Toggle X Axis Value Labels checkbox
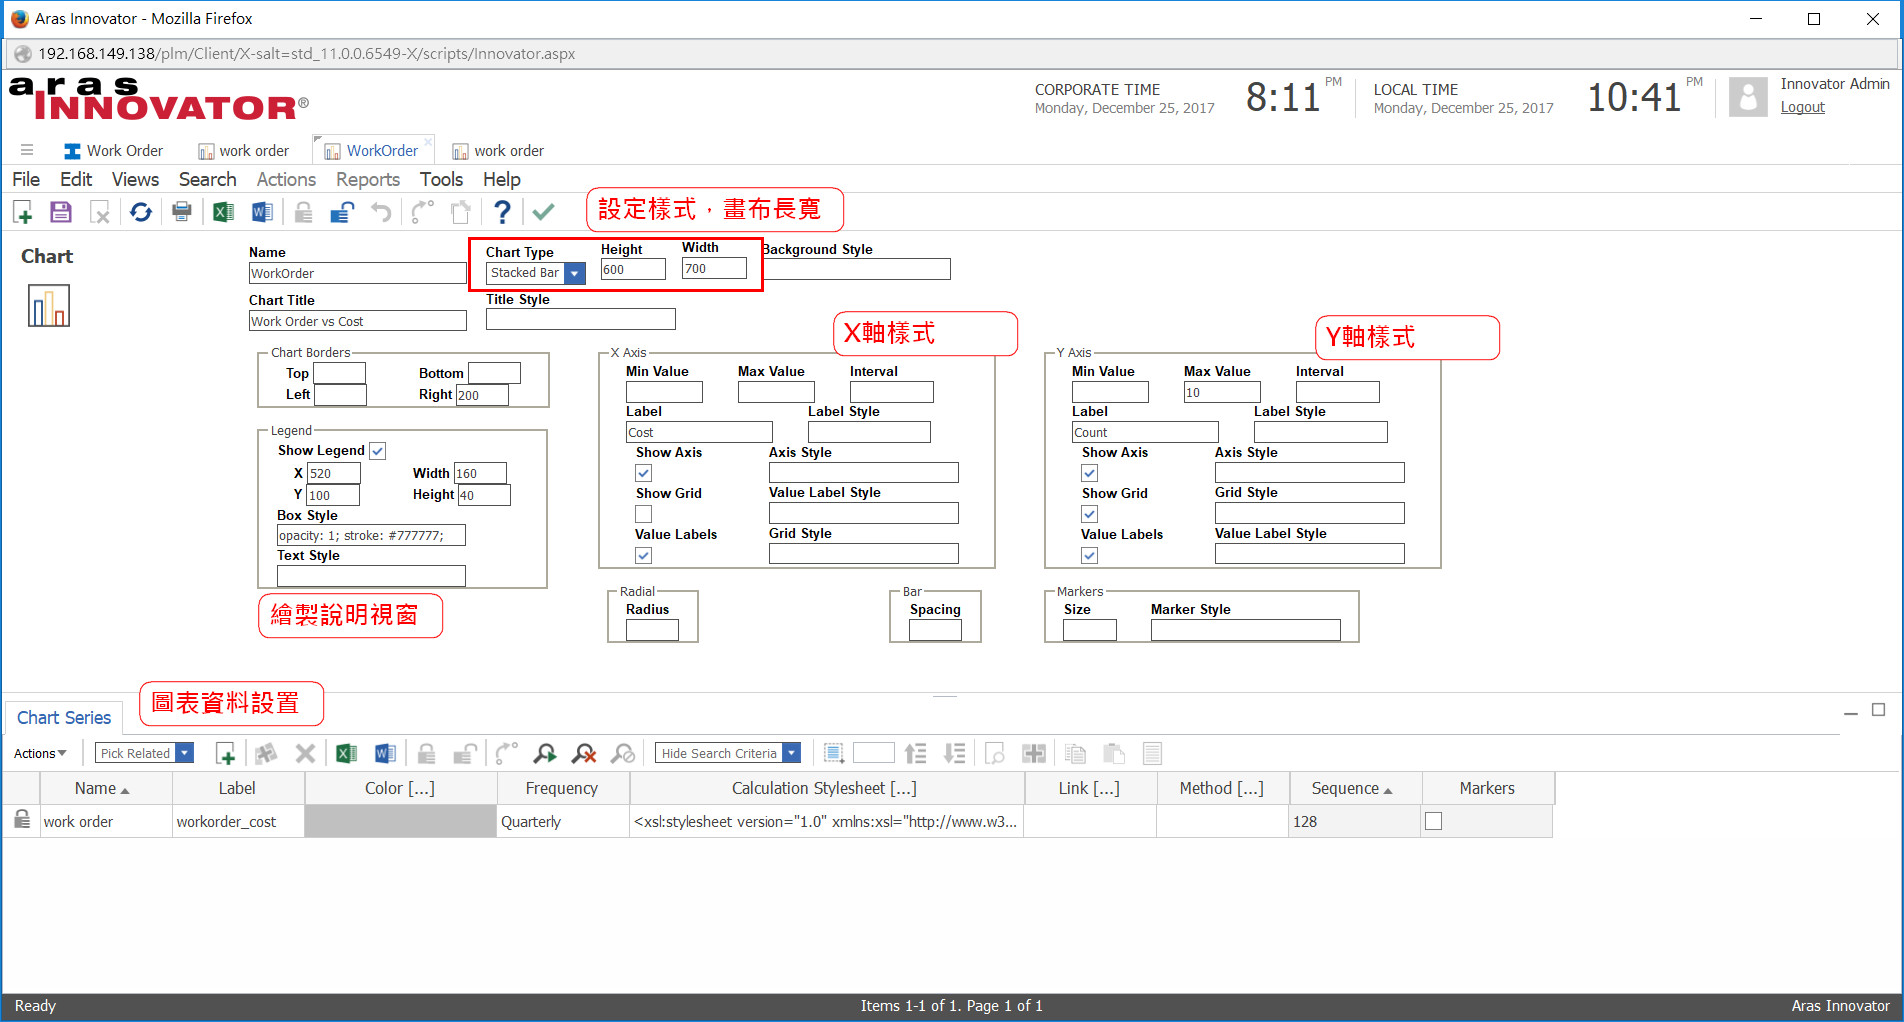The width and height of the screenshot is (1904, 1022). [643, 555]
